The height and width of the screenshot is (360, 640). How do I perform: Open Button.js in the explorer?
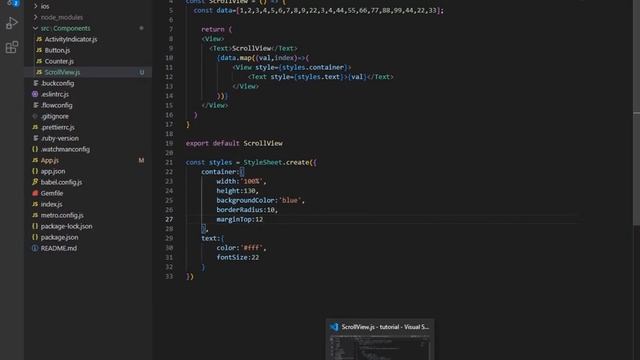[x=57, y=50]
